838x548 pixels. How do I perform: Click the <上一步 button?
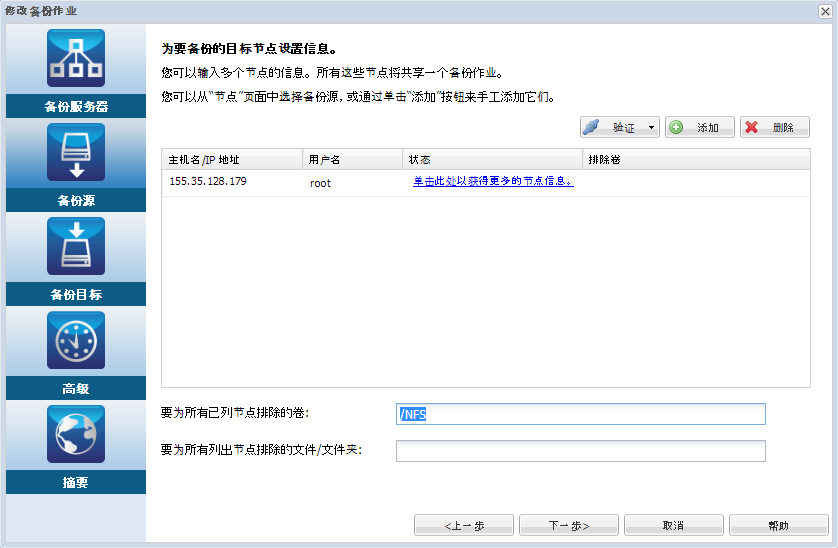pos(464,525)
